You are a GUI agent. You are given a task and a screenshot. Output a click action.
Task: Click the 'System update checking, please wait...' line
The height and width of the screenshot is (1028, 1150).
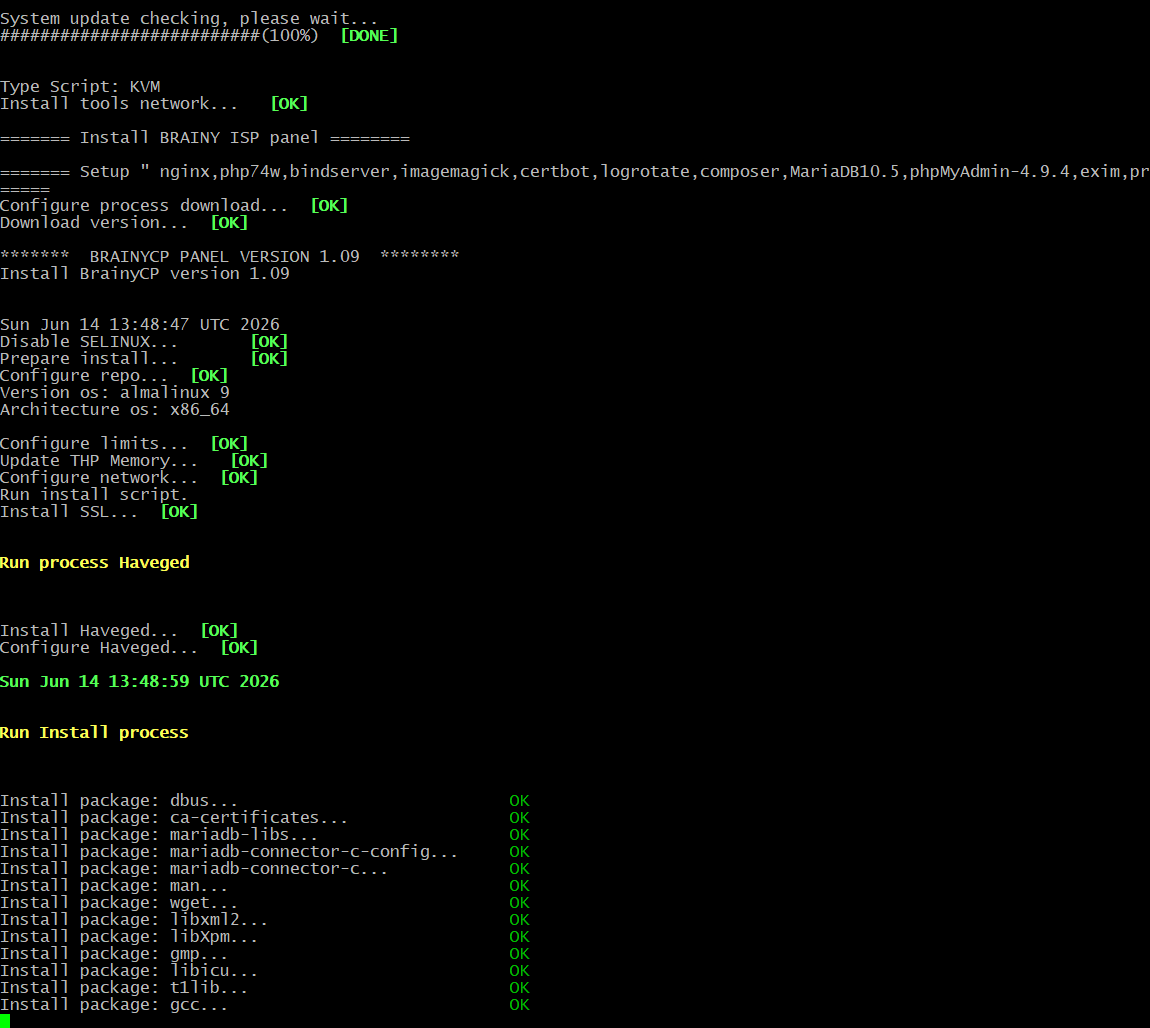coord(189,18)
